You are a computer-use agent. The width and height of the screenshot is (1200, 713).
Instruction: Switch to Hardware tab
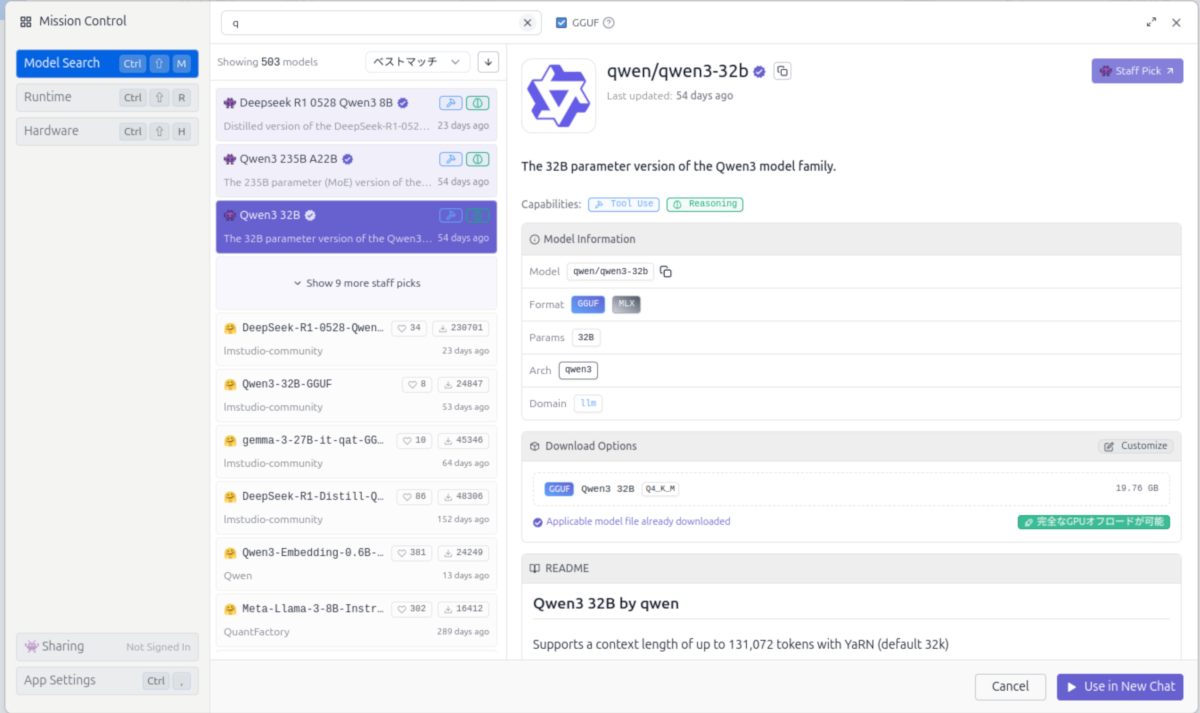click(x=107, y=131)
